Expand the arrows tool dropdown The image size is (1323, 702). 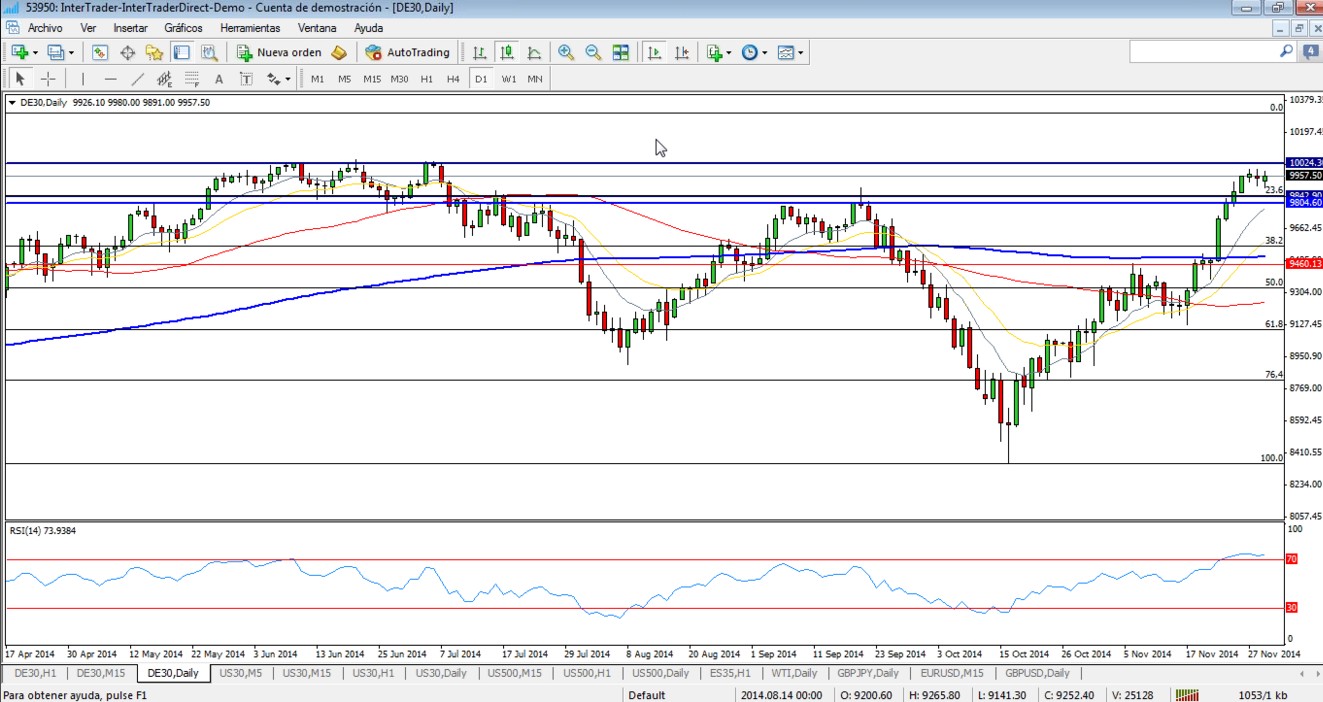click(x=288, y=78)
